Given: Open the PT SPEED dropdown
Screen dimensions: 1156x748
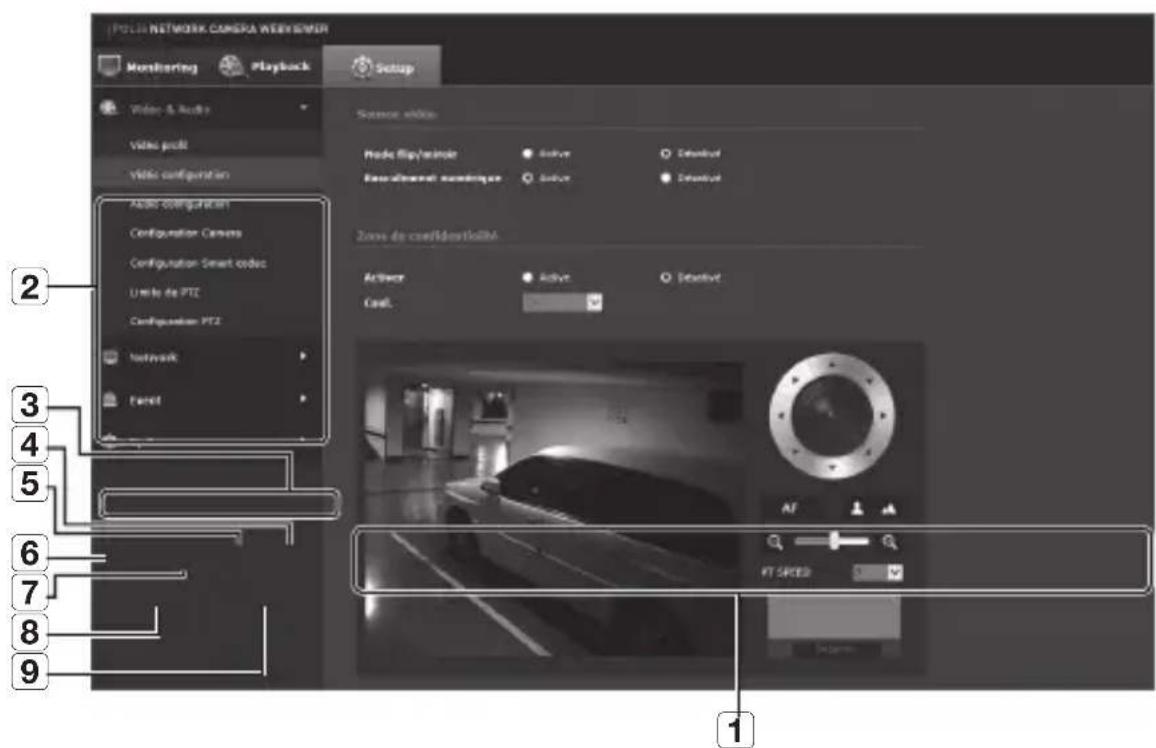Looking at the screenshot, I should point(894,573).
